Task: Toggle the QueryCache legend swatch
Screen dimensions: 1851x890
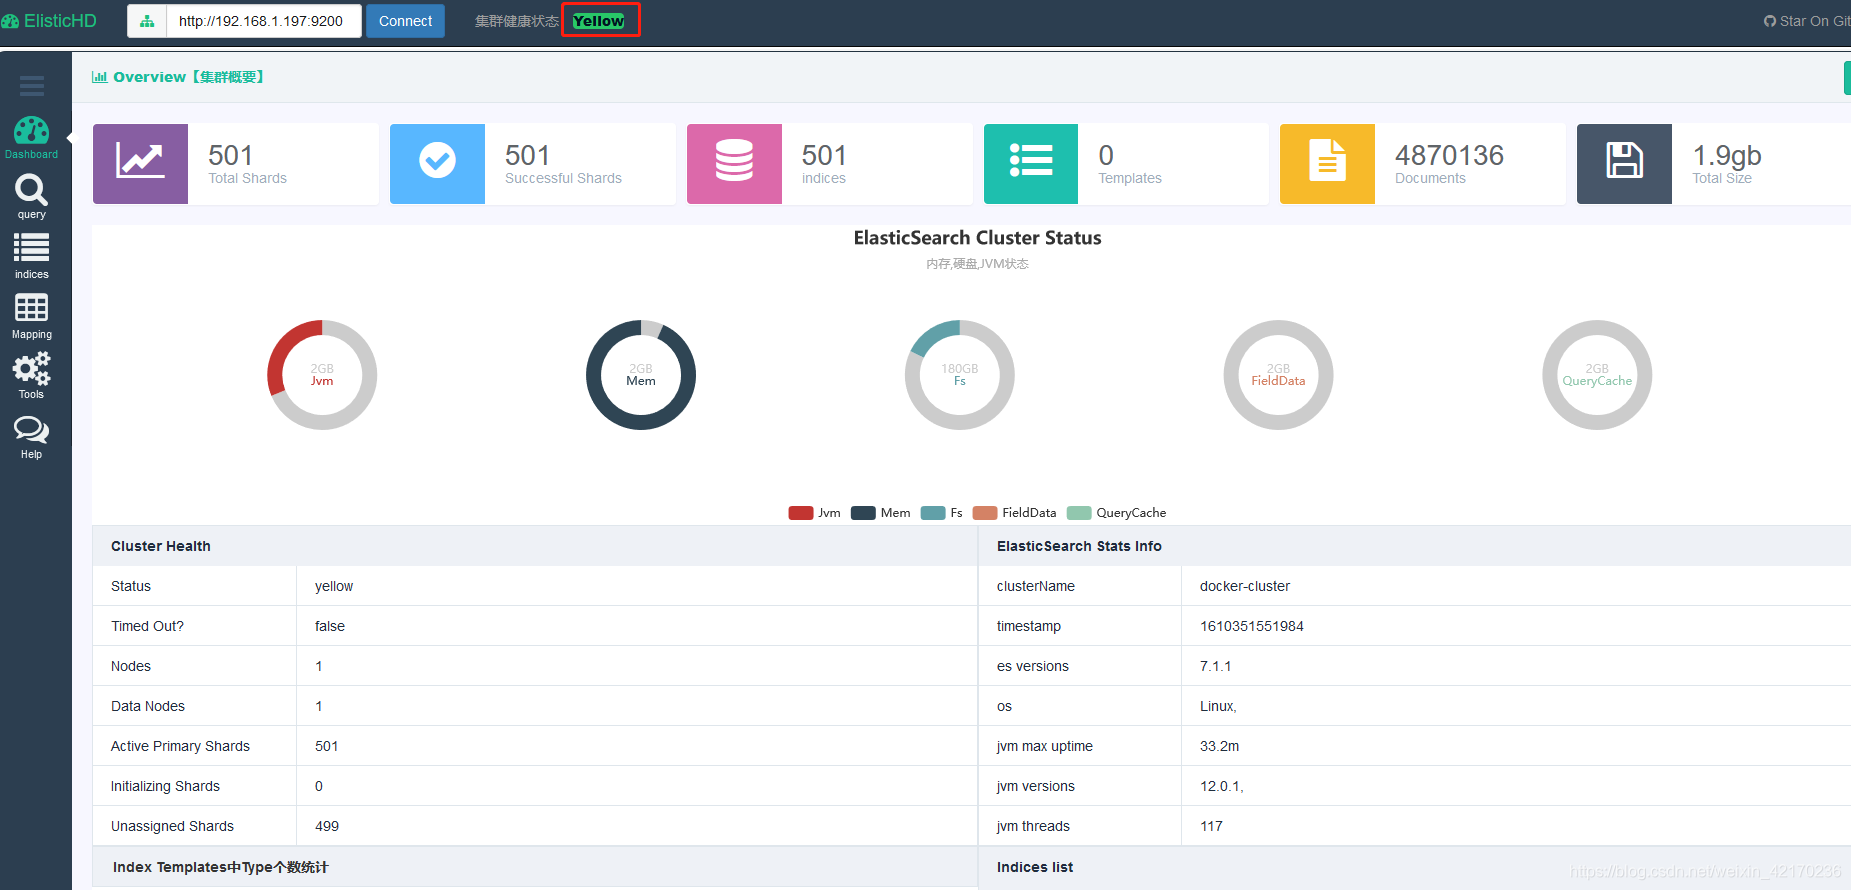Action: coord(1079,513)
